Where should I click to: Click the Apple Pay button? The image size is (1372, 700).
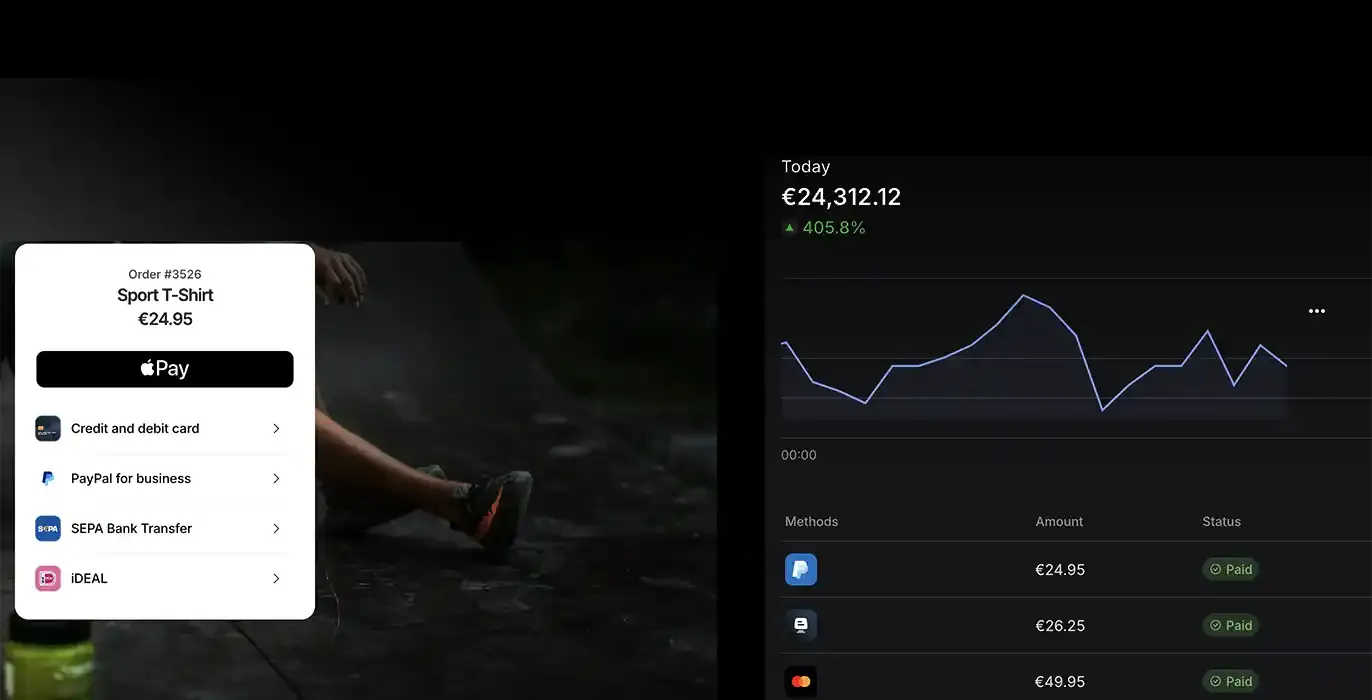tap(165, 369)
